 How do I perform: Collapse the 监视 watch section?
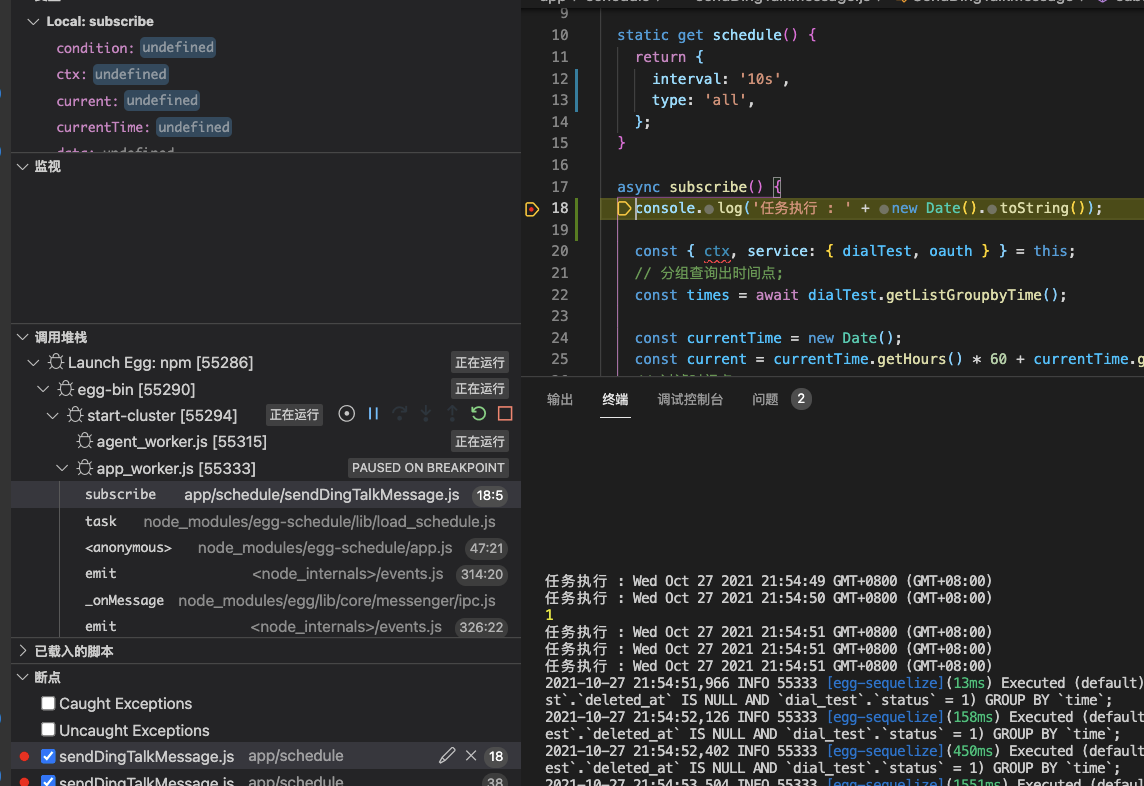pyautogui.click(x=23, y=166)
